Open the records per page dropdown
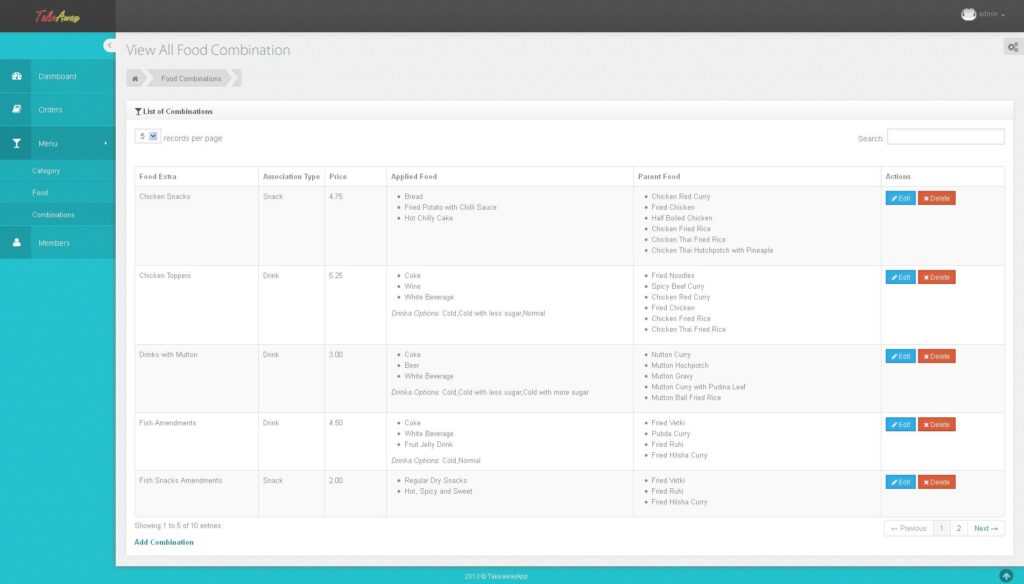 pyautogui.click(x=145, y=135)
